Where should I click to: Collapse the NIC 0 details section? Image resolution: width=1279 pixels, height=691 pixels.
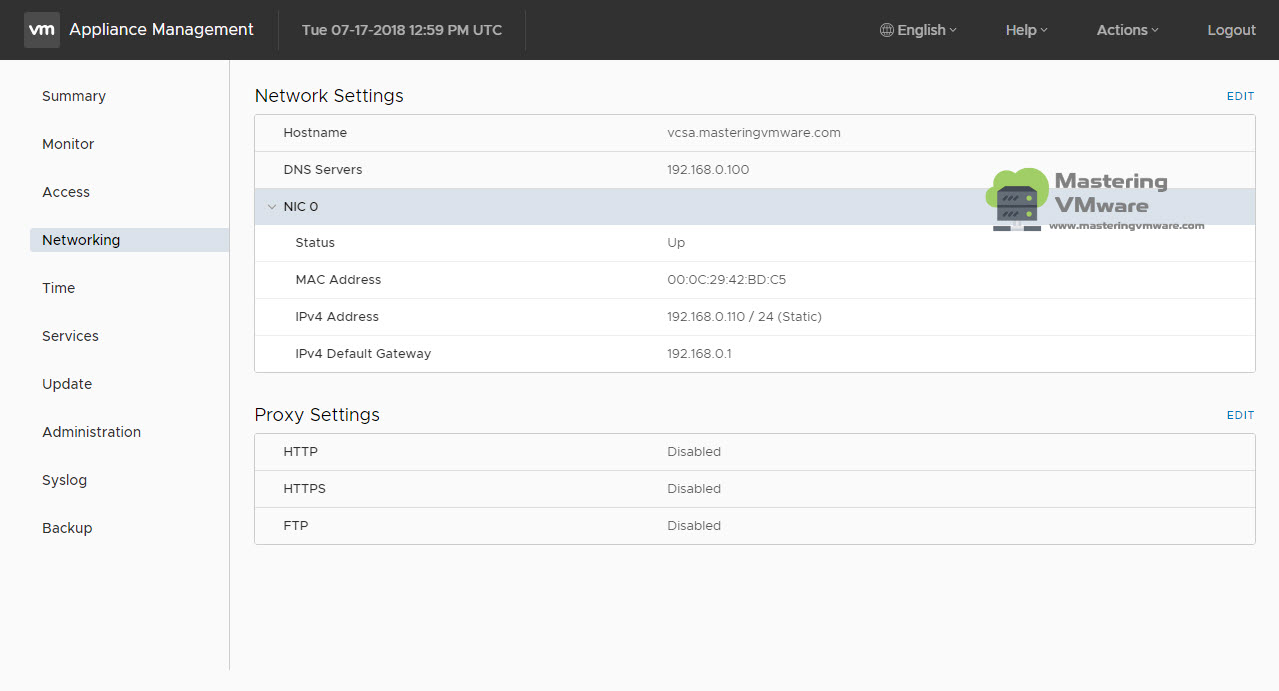click(x=272, y=206)
